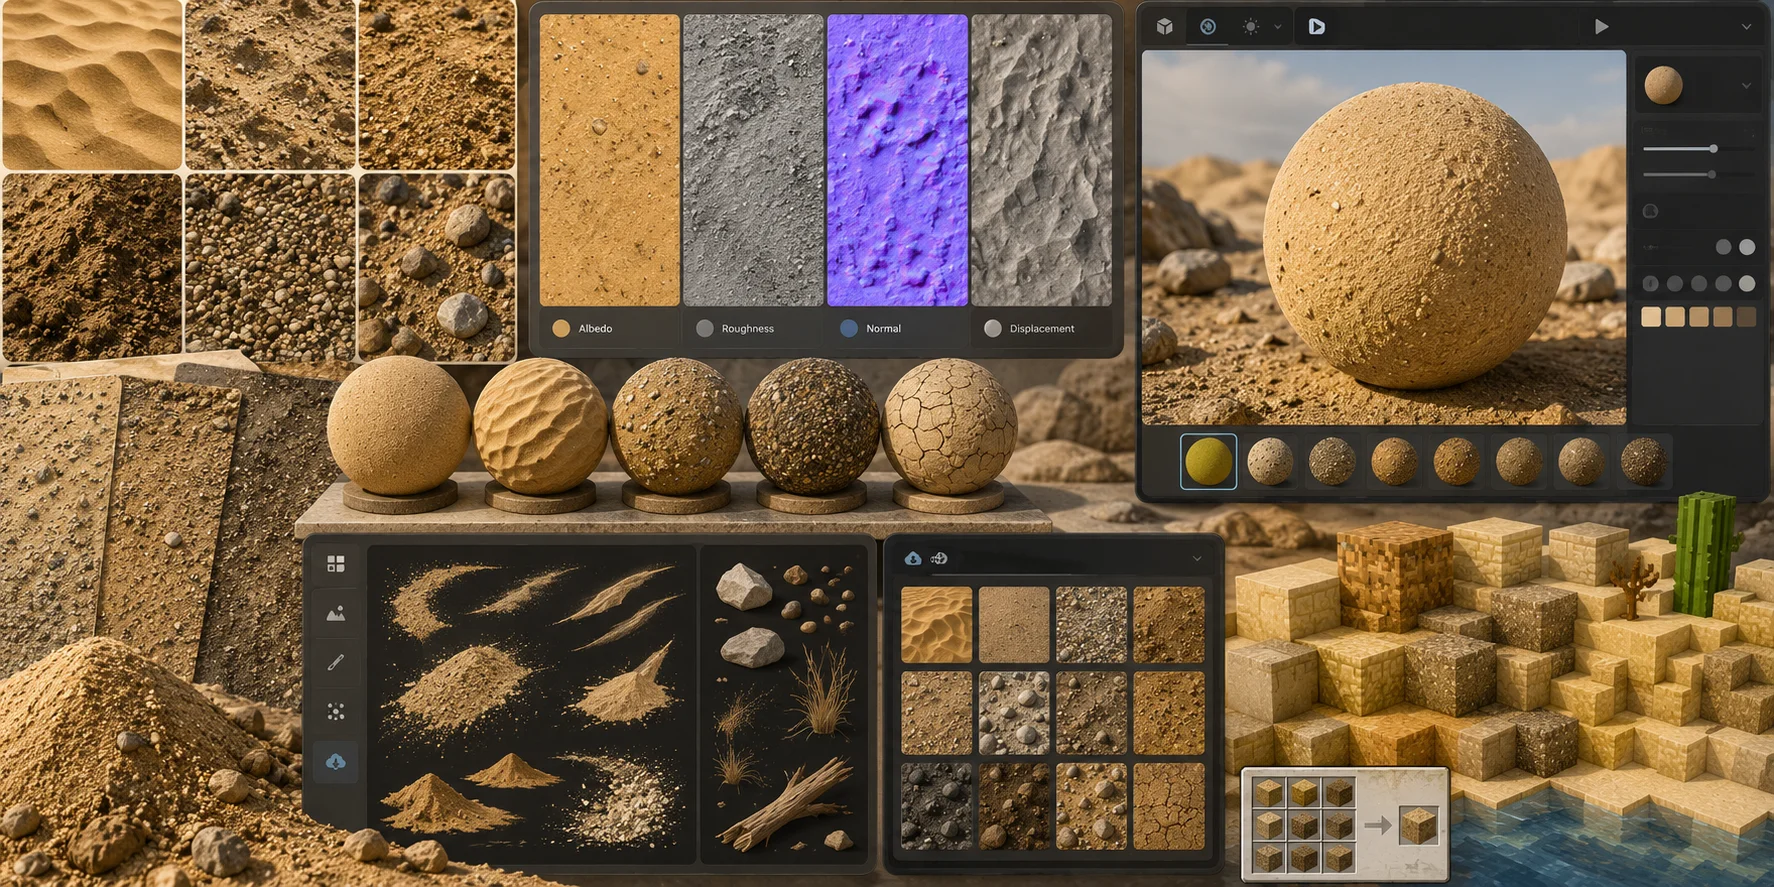Click the crafting result block
The image size is (1774, 887).
1418,825
